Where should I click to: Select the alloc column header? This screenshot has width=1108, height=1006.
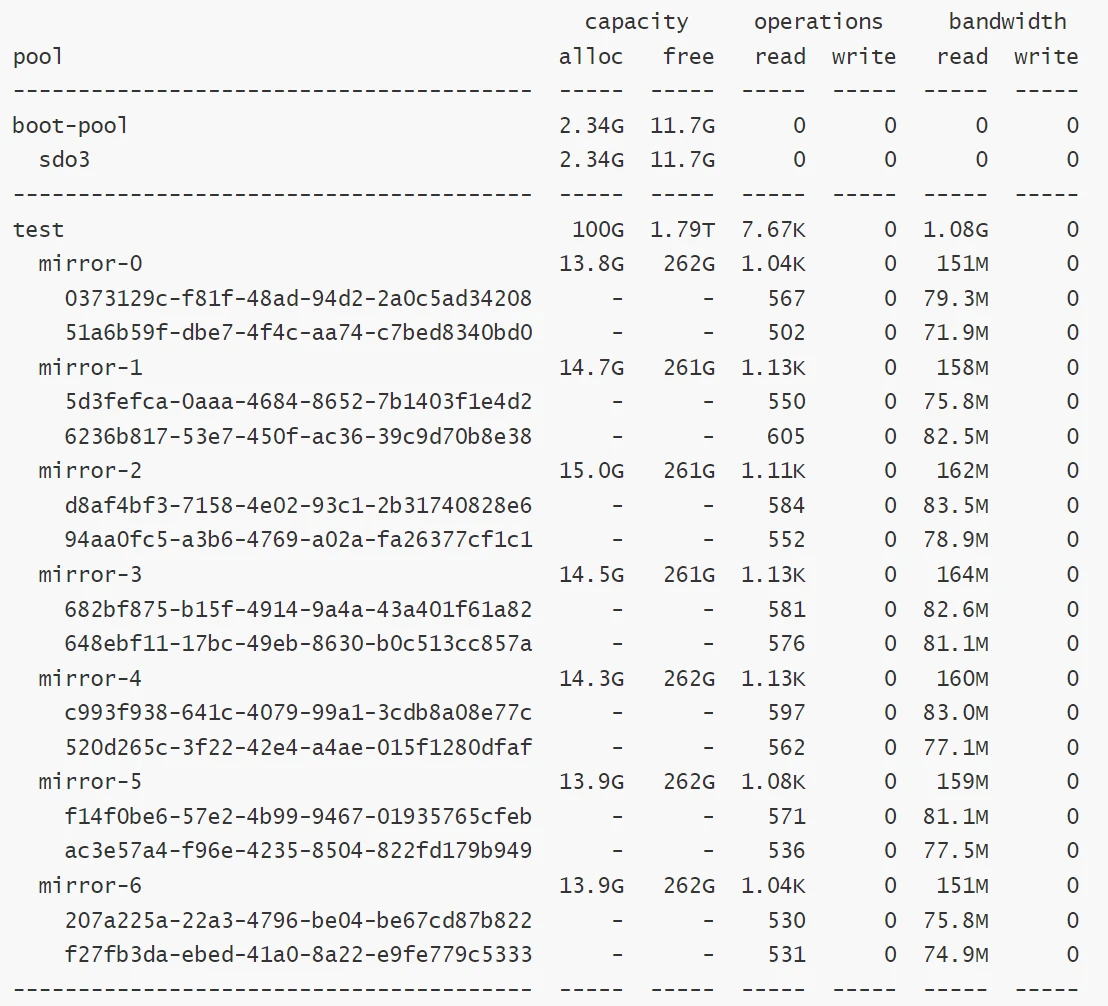591,57
